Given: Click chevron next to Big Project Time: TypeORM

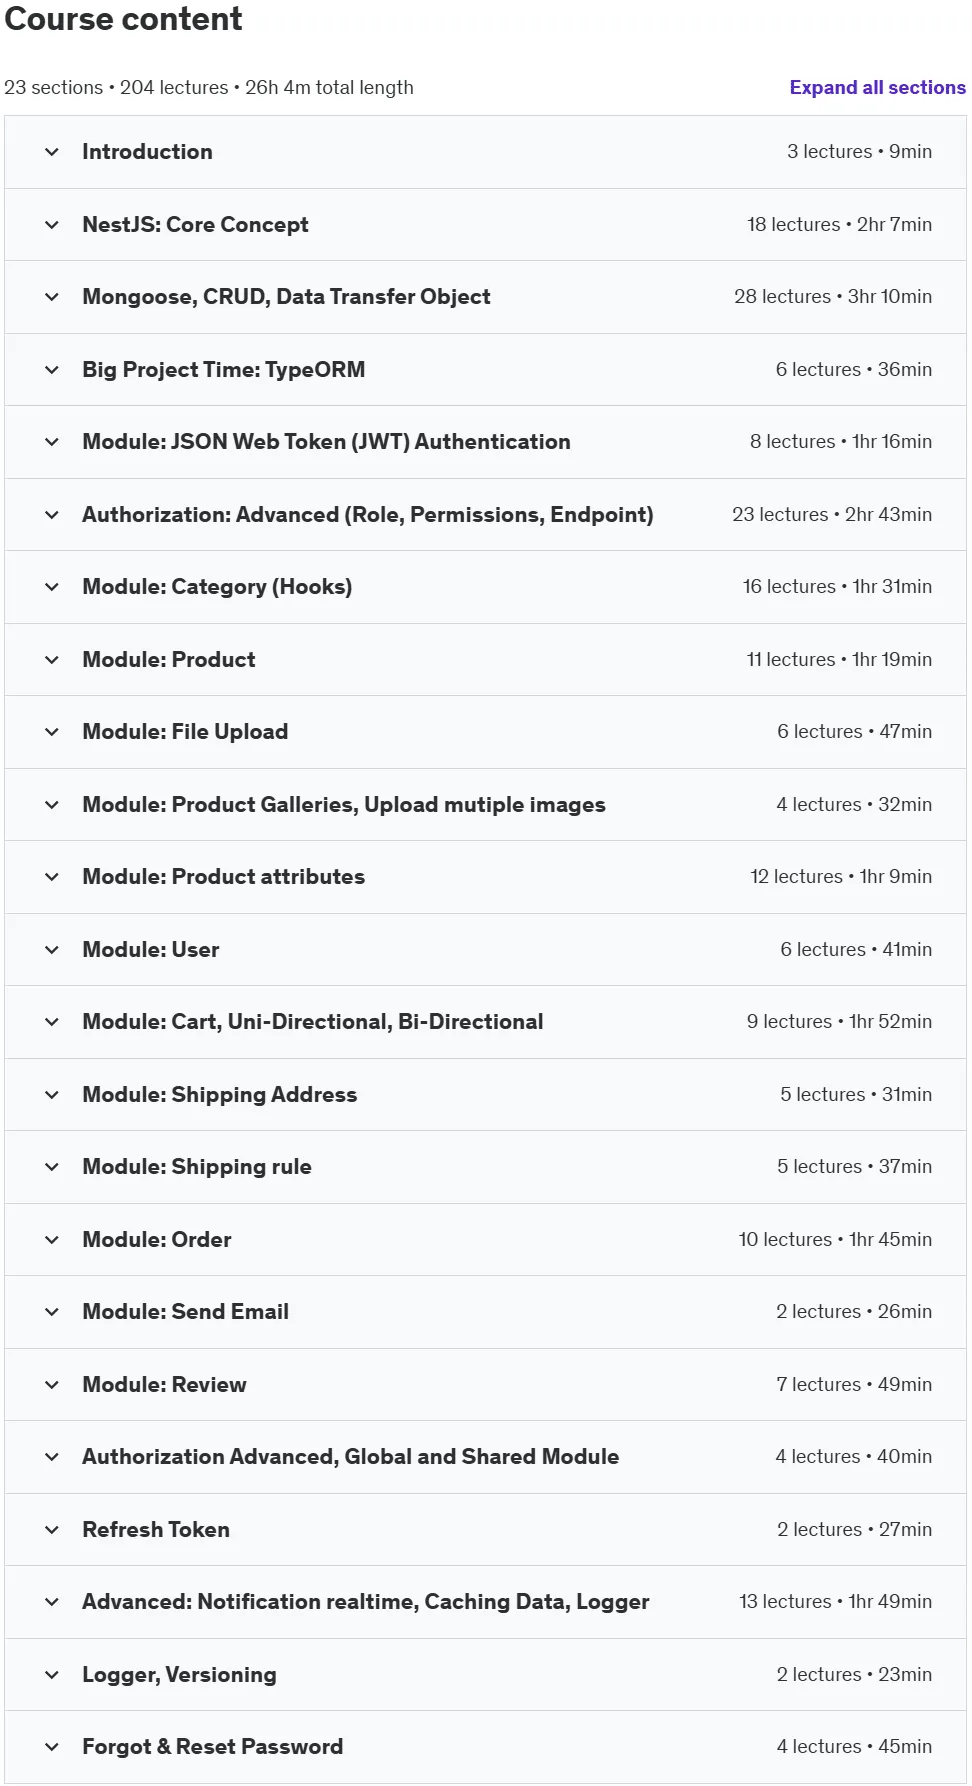Looking at the screenshot, I should 52,370.
